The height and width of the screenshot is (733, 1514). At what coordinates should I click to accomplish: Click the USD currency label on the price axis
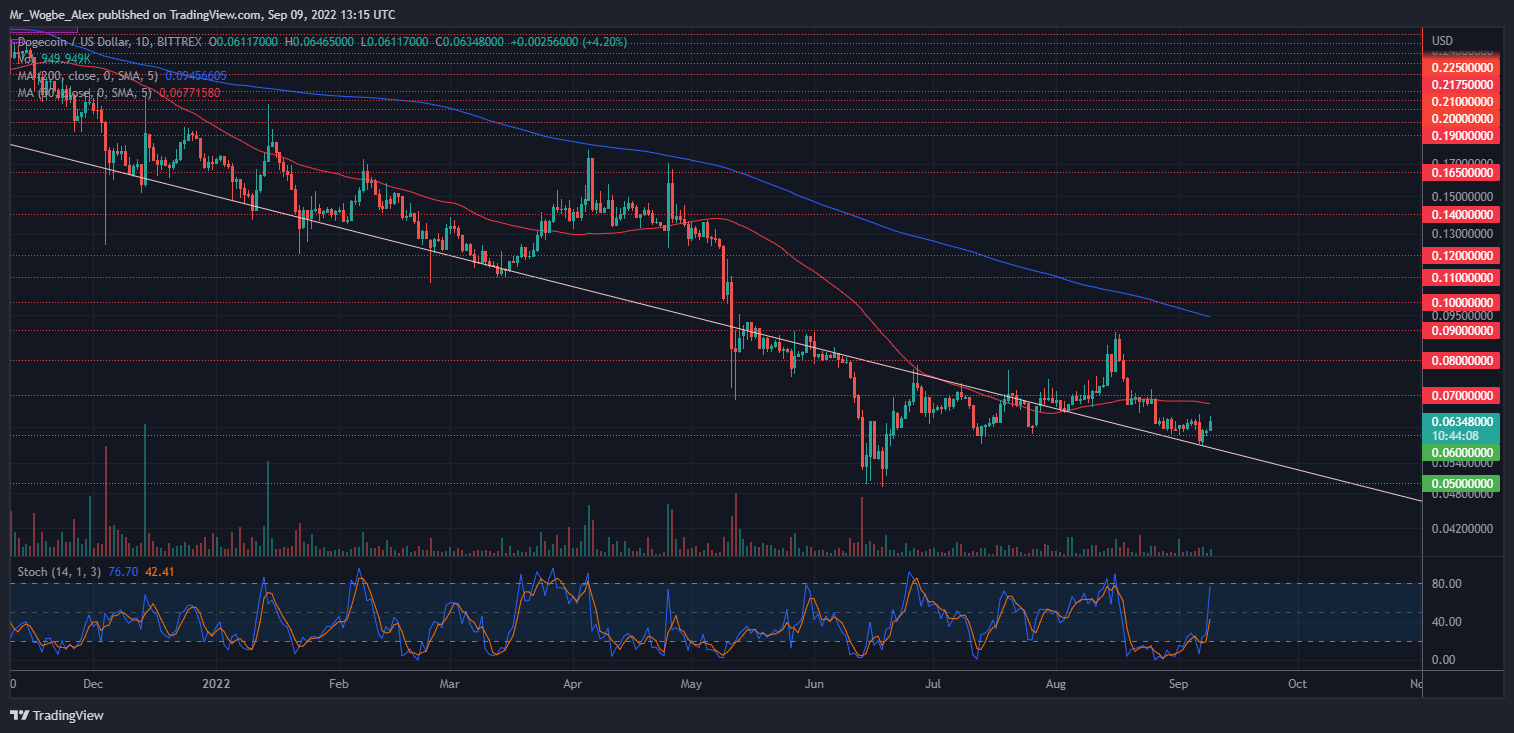(1442, 41)
